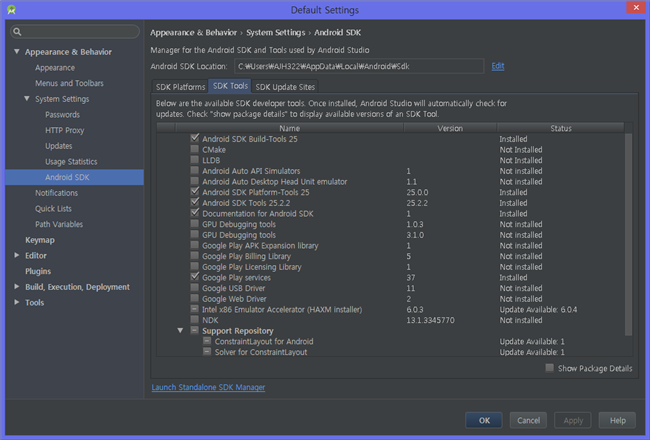Collapse the Appearance & Behavior tree node
This screenshot has width=650, height=440.
[17, 51]
